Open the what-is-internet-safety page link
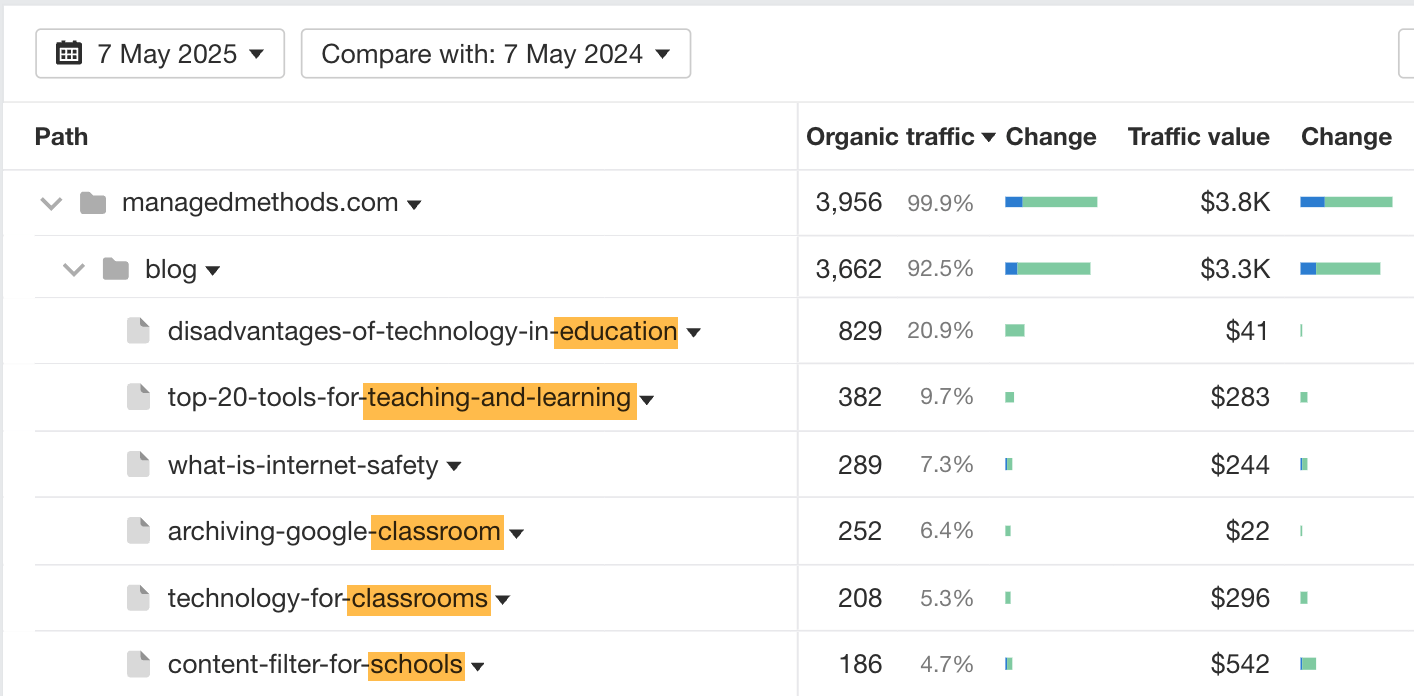The image size is (1414, 696). pyautogui.click(x=303, y=465)
